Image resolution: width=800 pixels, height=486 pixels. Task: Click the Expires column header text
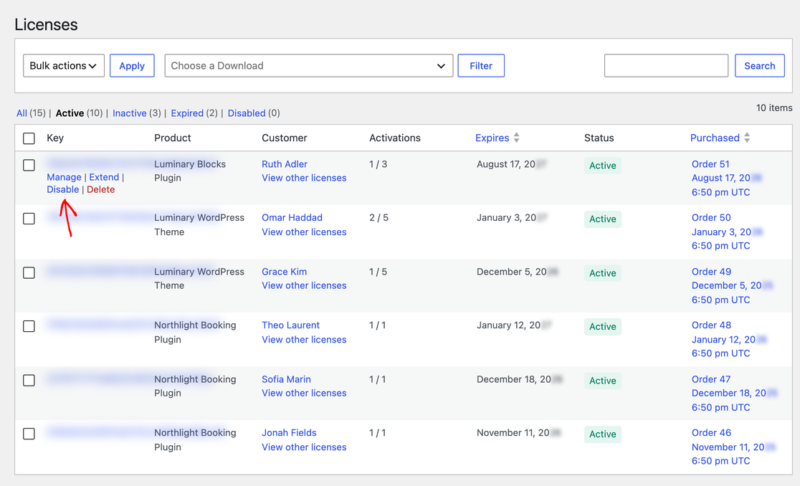[x=492, y=138]
